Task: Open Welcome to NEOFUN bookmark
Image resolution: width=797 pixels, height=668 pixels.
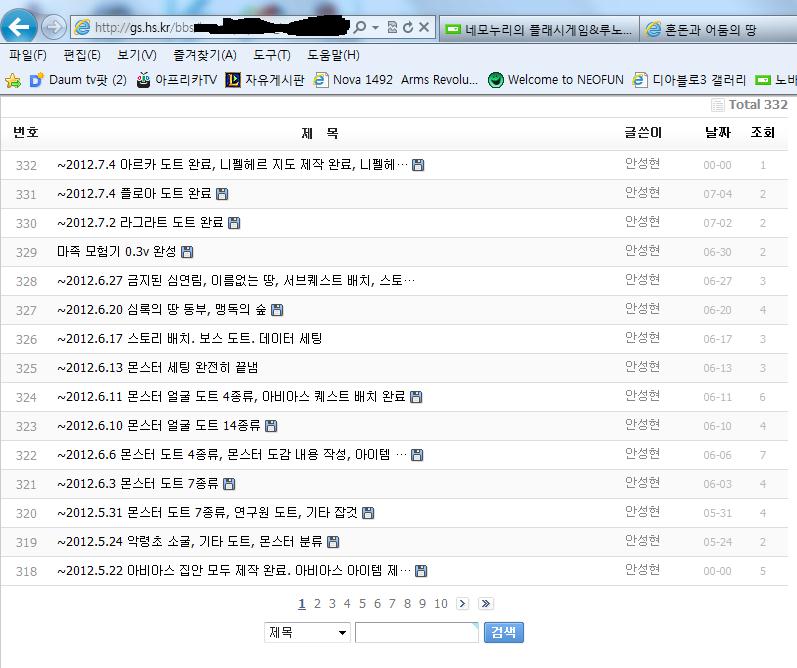Action: click(x=556, y=80)
